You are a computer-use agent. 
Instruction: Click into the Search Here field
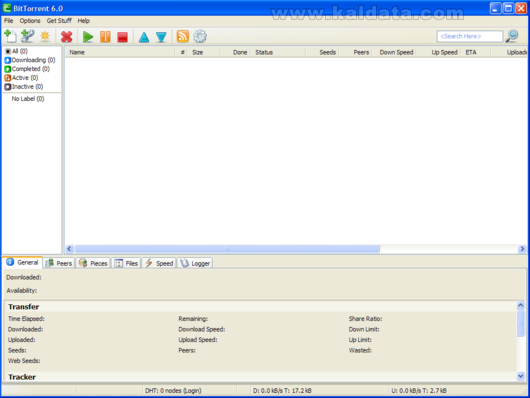click(x=469, y=36)
